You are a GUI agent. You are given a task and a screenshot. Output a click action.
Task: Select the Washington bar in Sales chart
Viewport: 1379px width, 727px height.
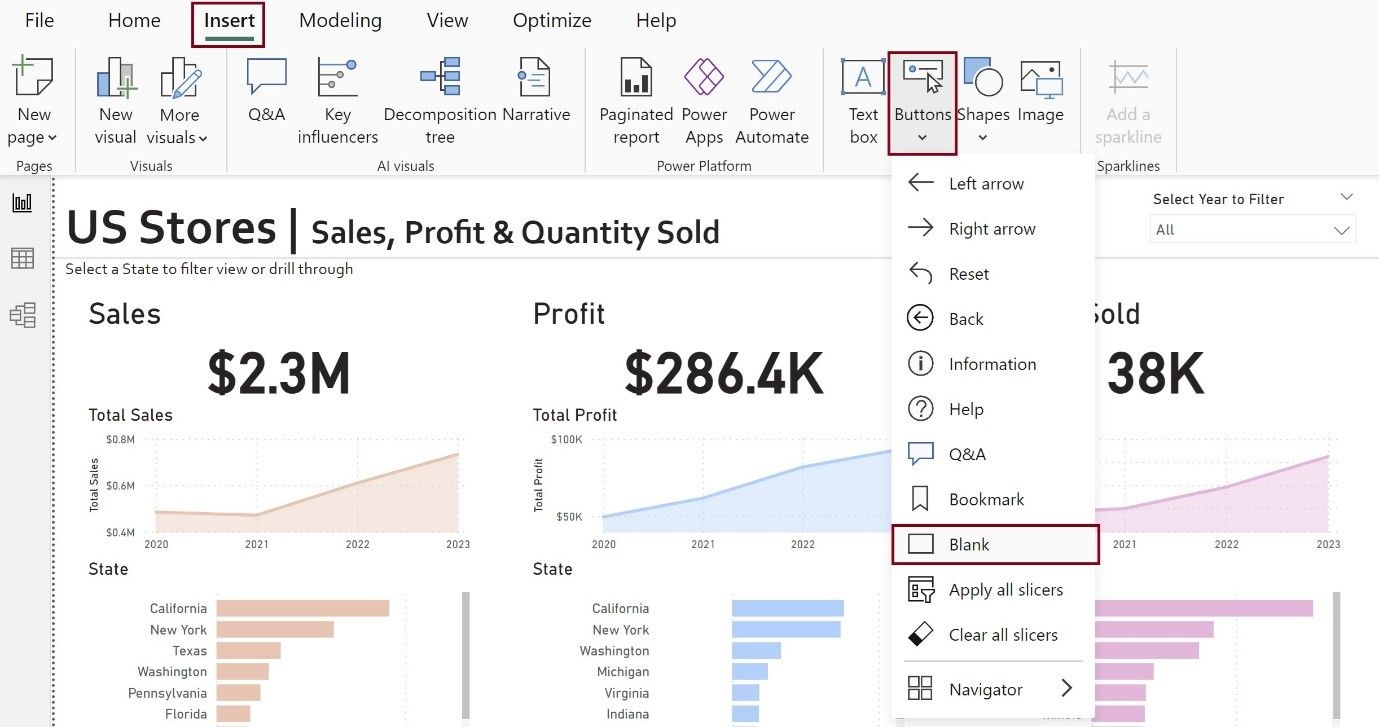click(x=242, y=672)
